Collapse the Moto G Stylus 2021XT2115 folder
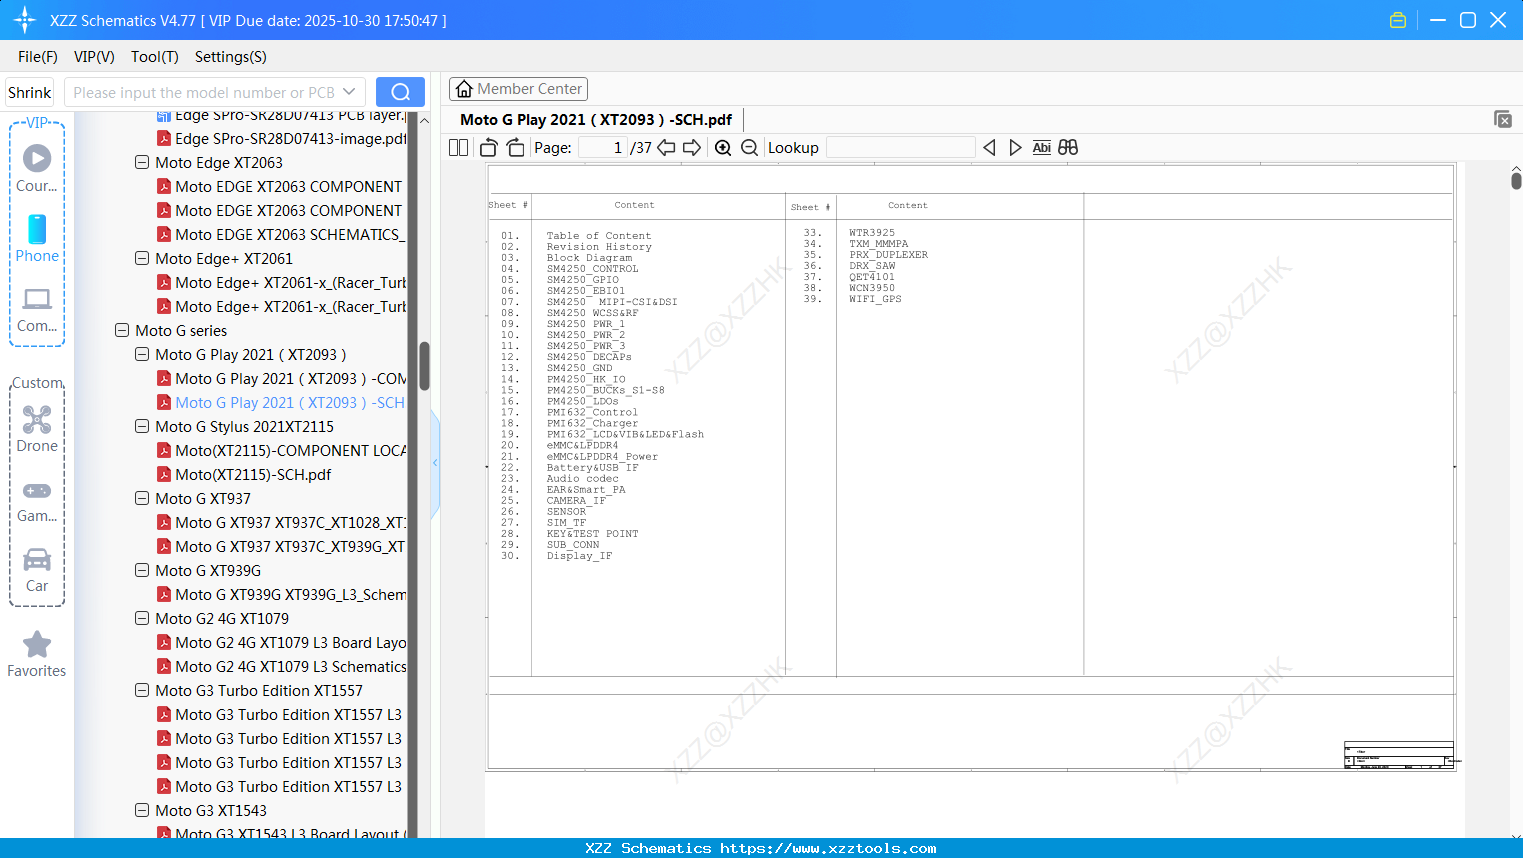Screen dimensions: 1523x858 pyautogui.click(x=142, y=426)
